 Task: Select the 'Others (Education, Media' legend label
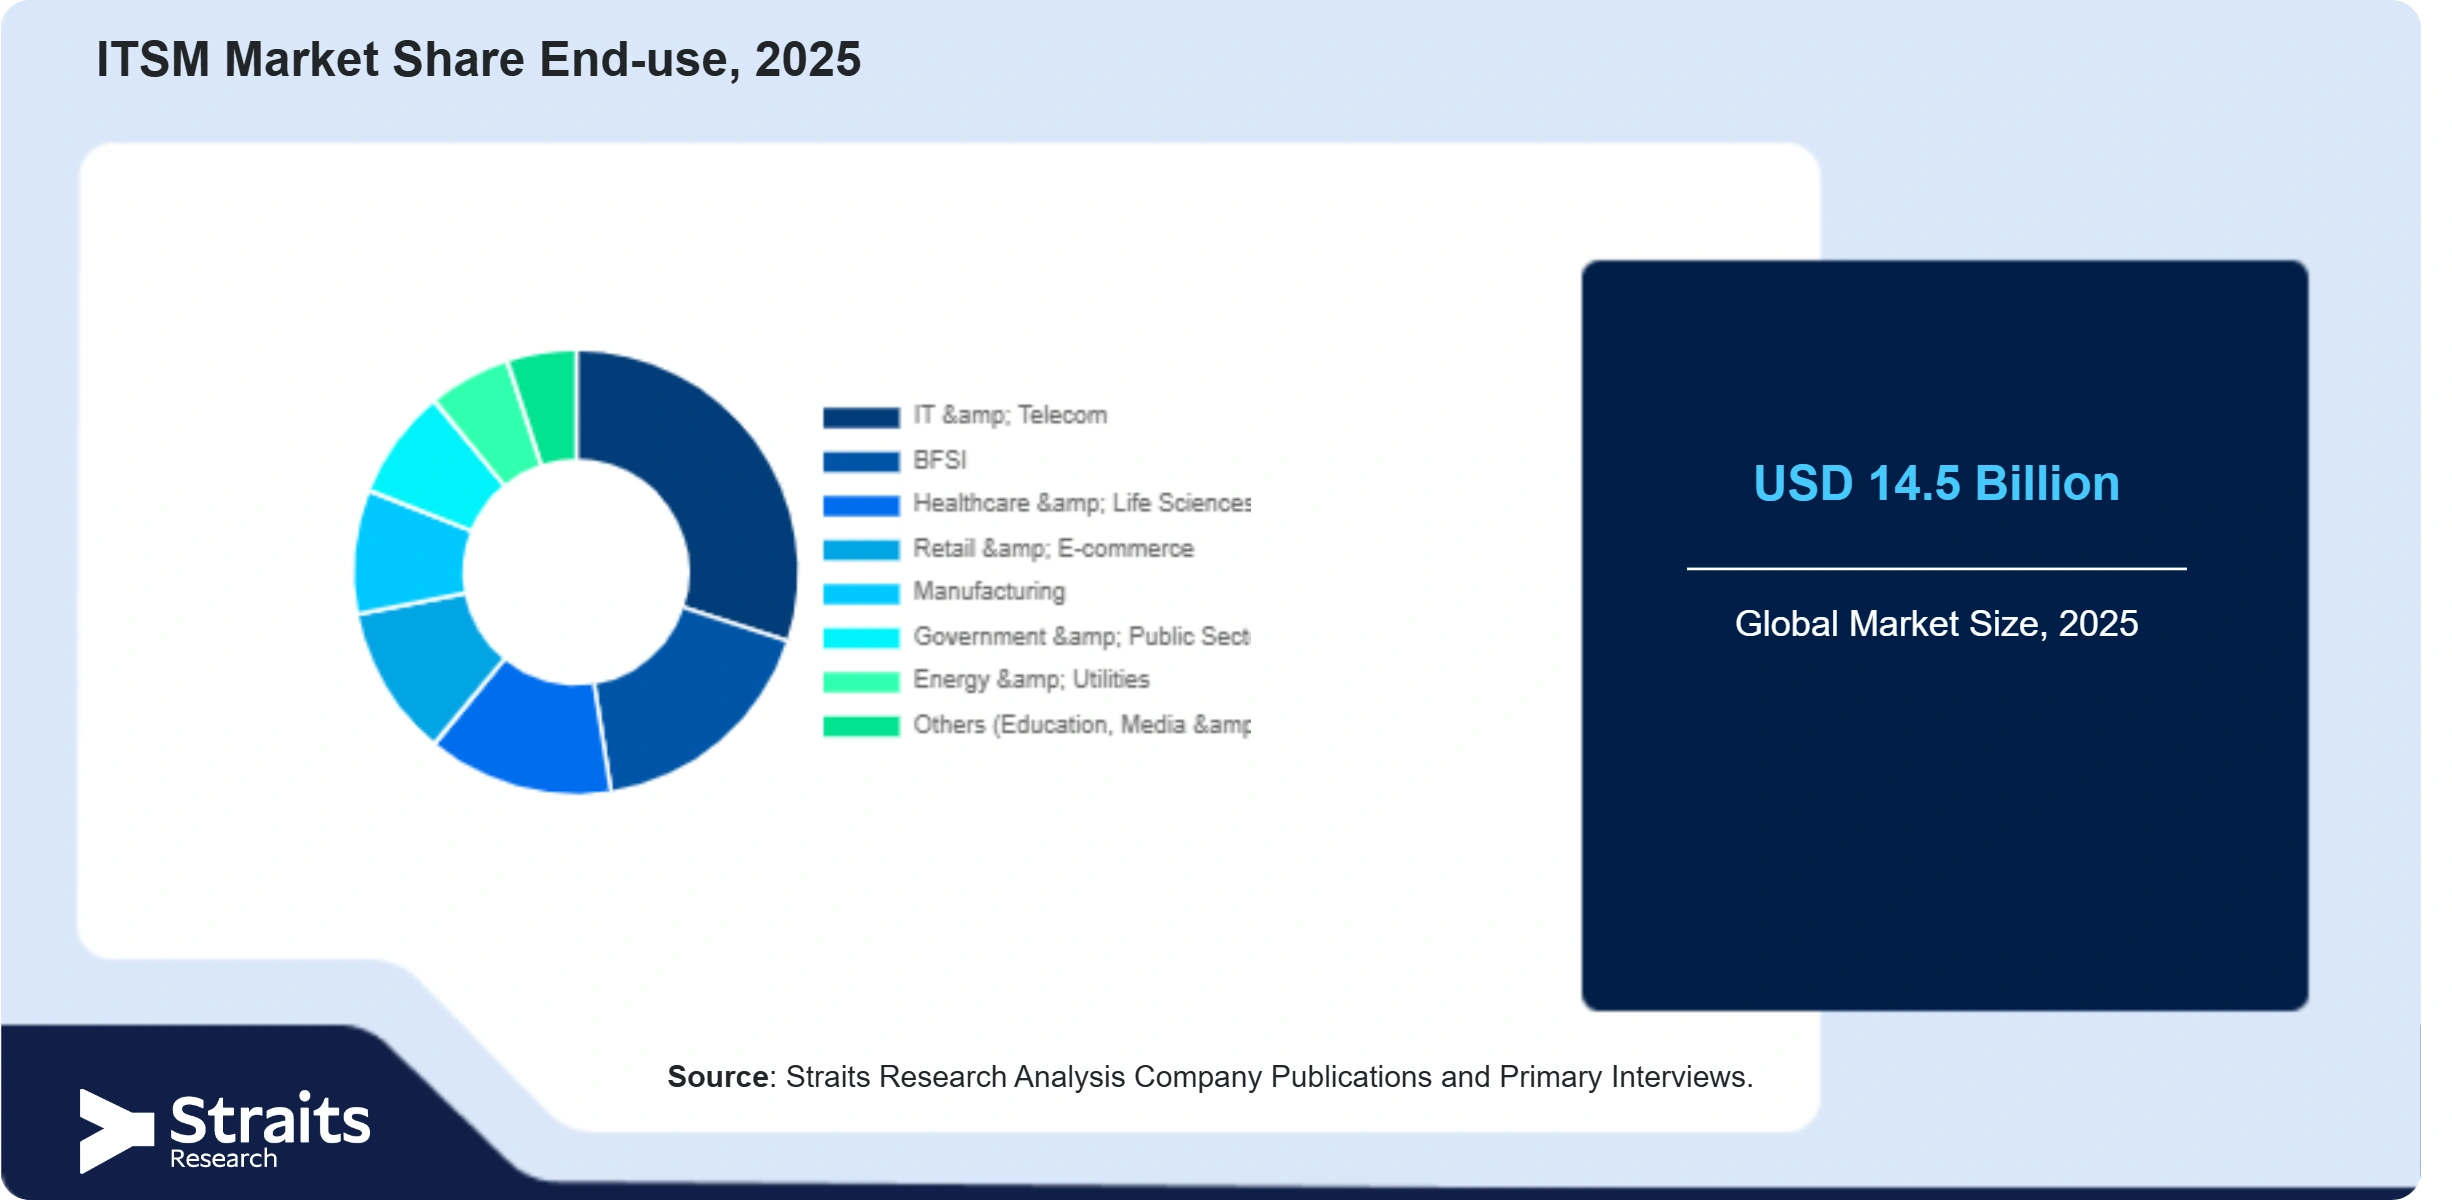pos(1082,724)
